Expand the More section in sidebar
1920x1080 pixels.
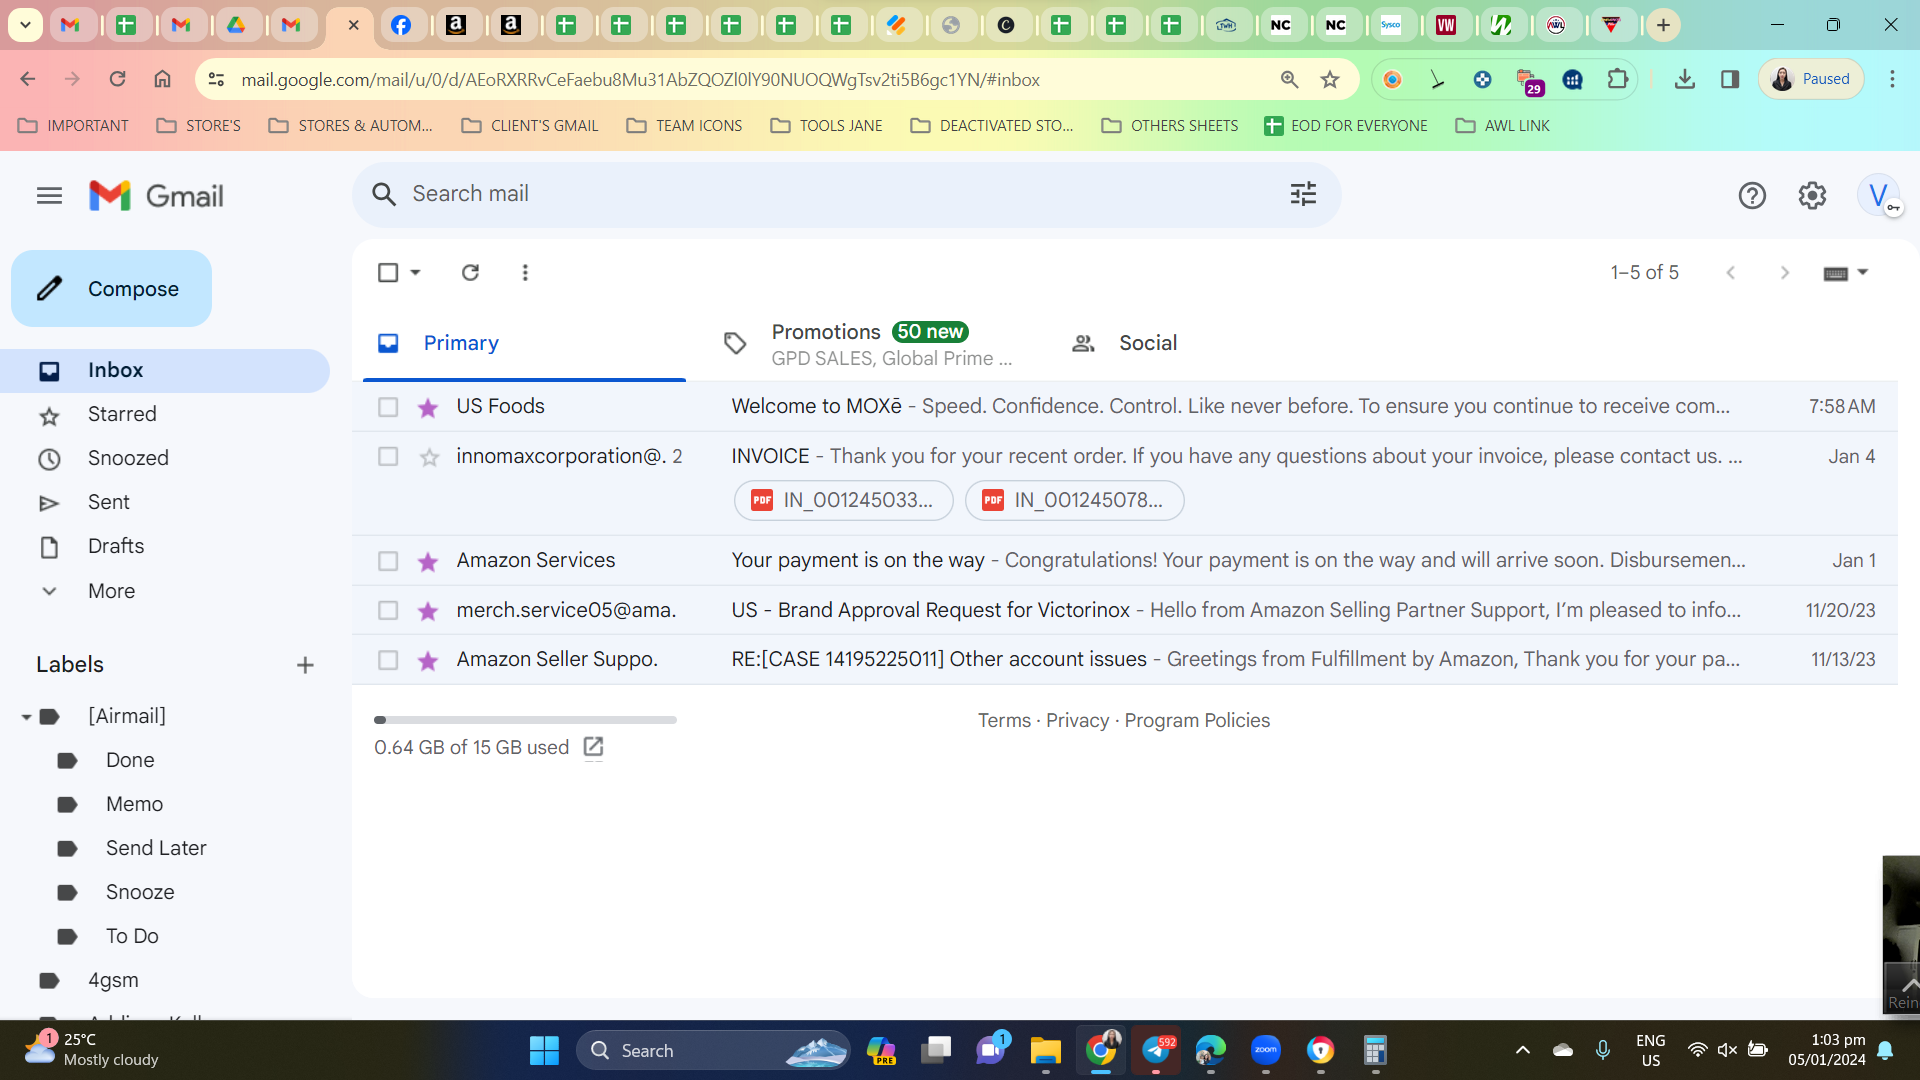pos(111,591)
